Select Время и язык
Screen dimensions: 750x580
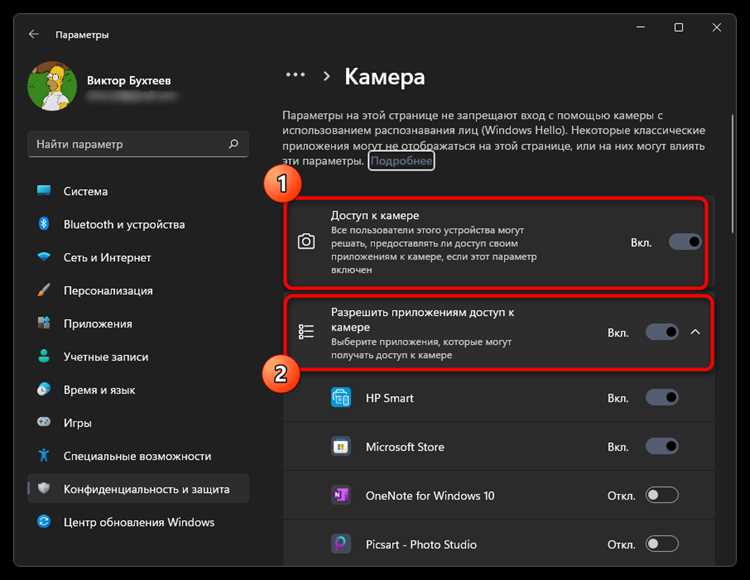pos(138,390)
